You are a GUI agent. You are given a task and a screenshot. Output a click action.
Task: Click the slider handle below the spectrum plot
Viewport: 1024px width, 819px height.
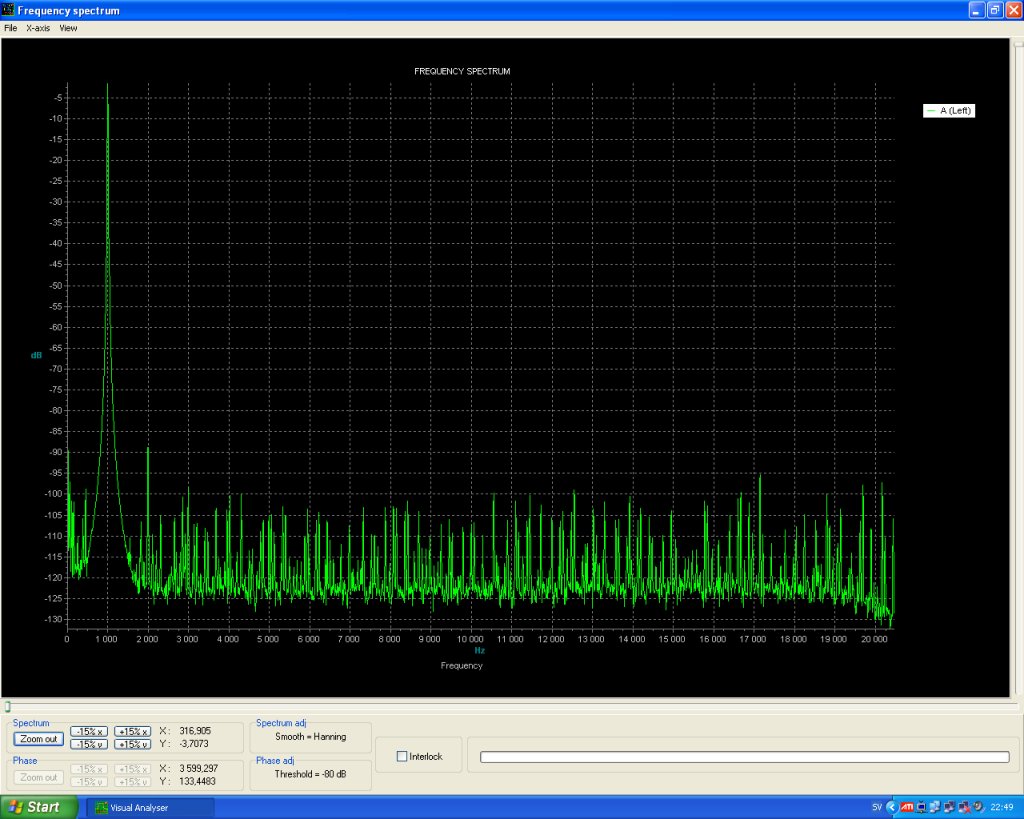[7, 707]
